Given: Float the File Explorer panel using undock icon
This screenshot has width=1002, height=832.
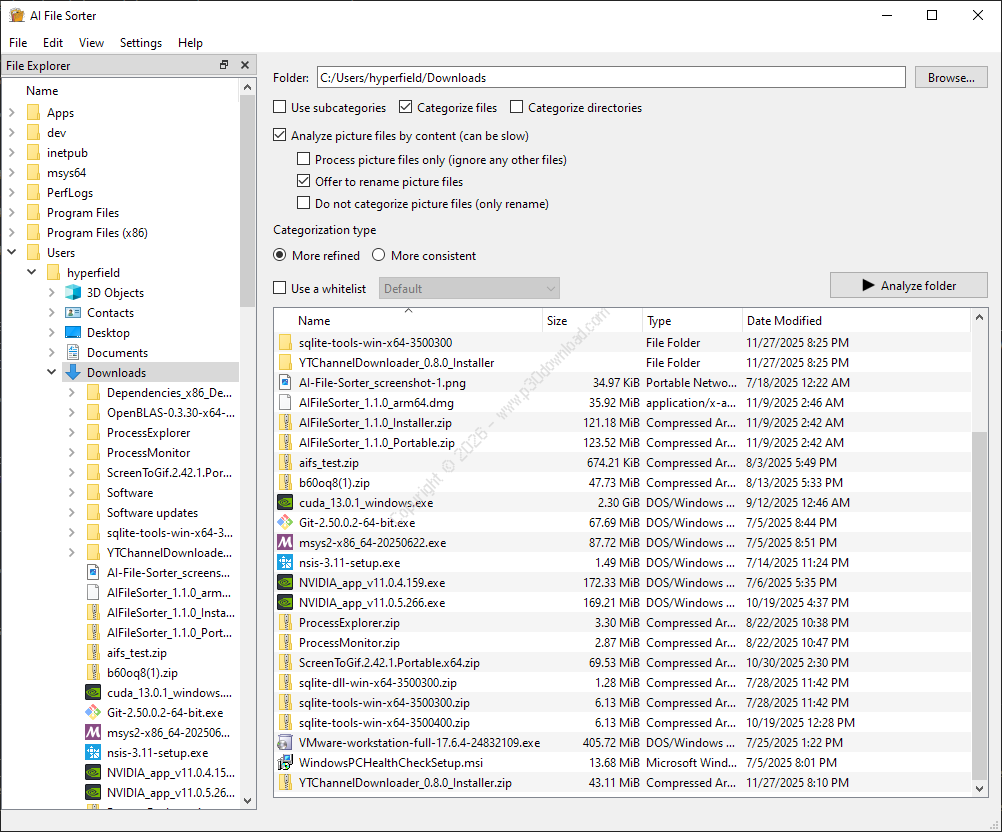Looking at the screenshot, I should point(224,65).
